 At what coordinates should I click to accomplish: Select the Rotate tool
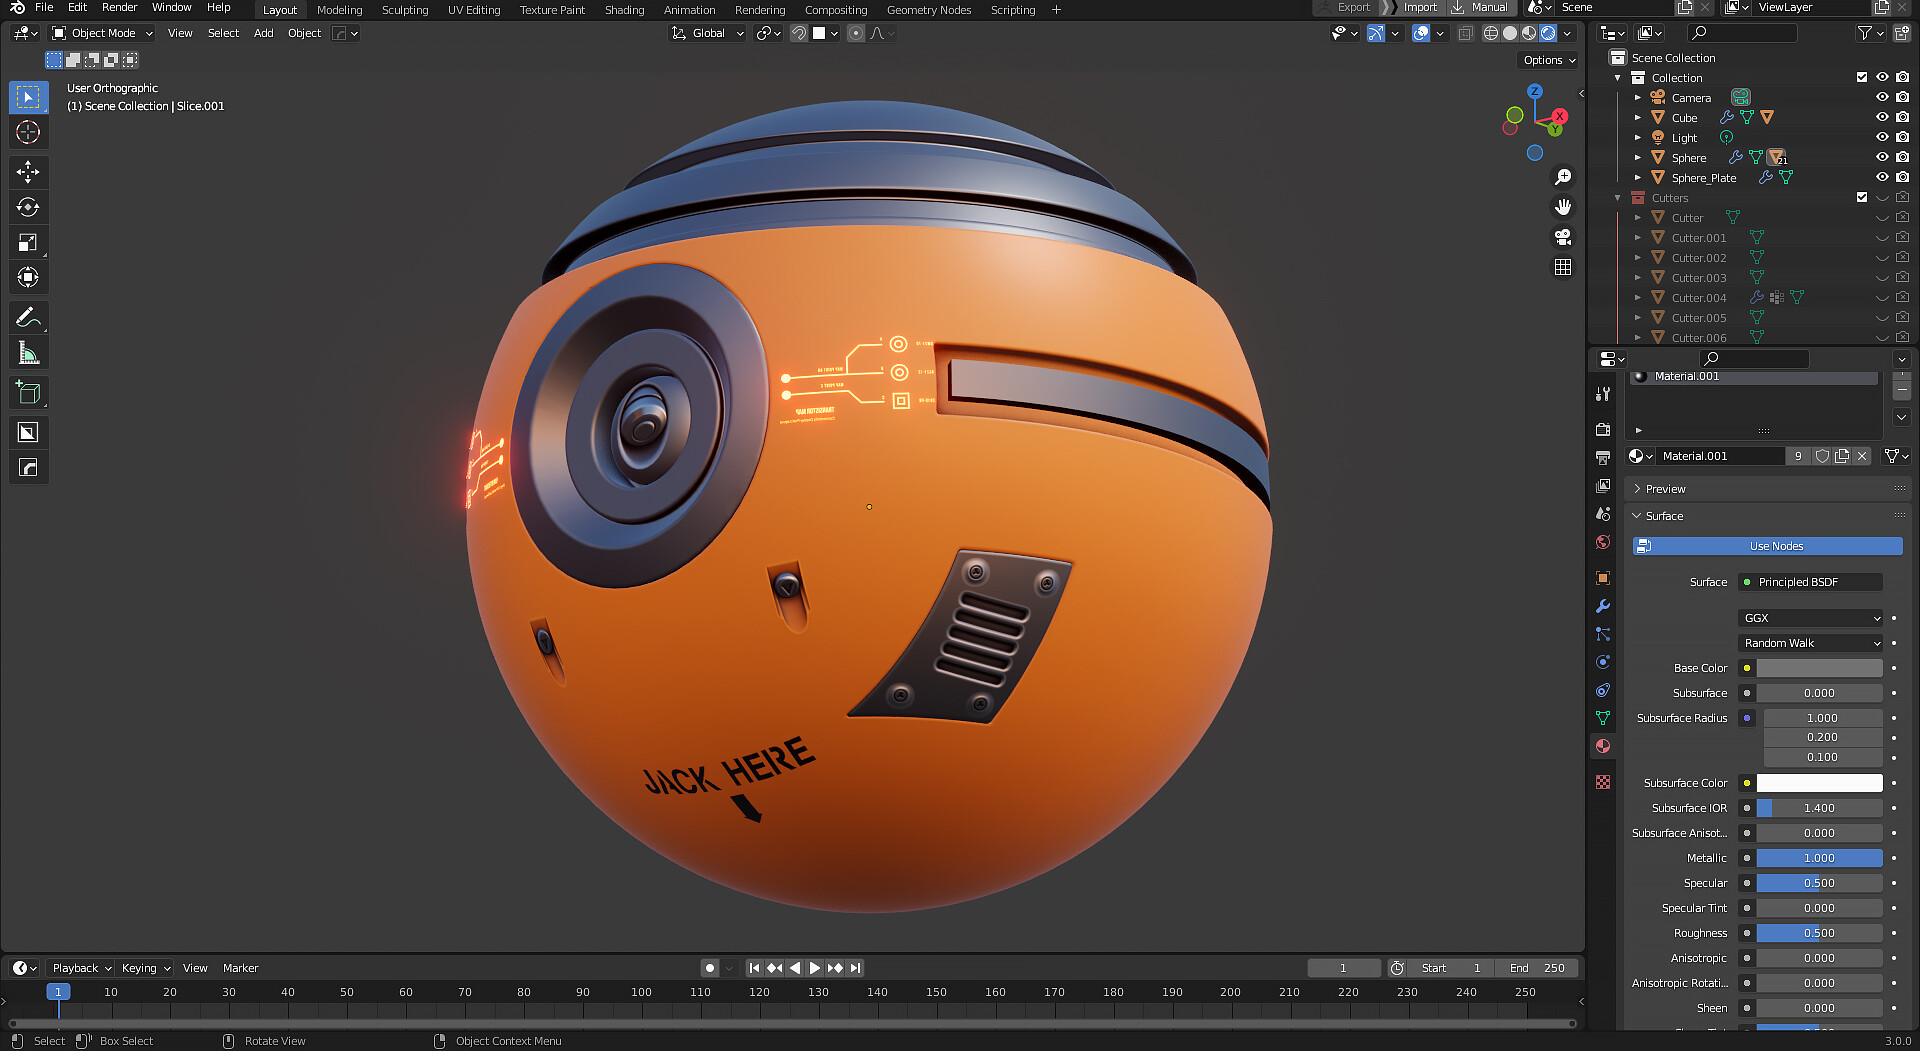click(x=28, y=207)
